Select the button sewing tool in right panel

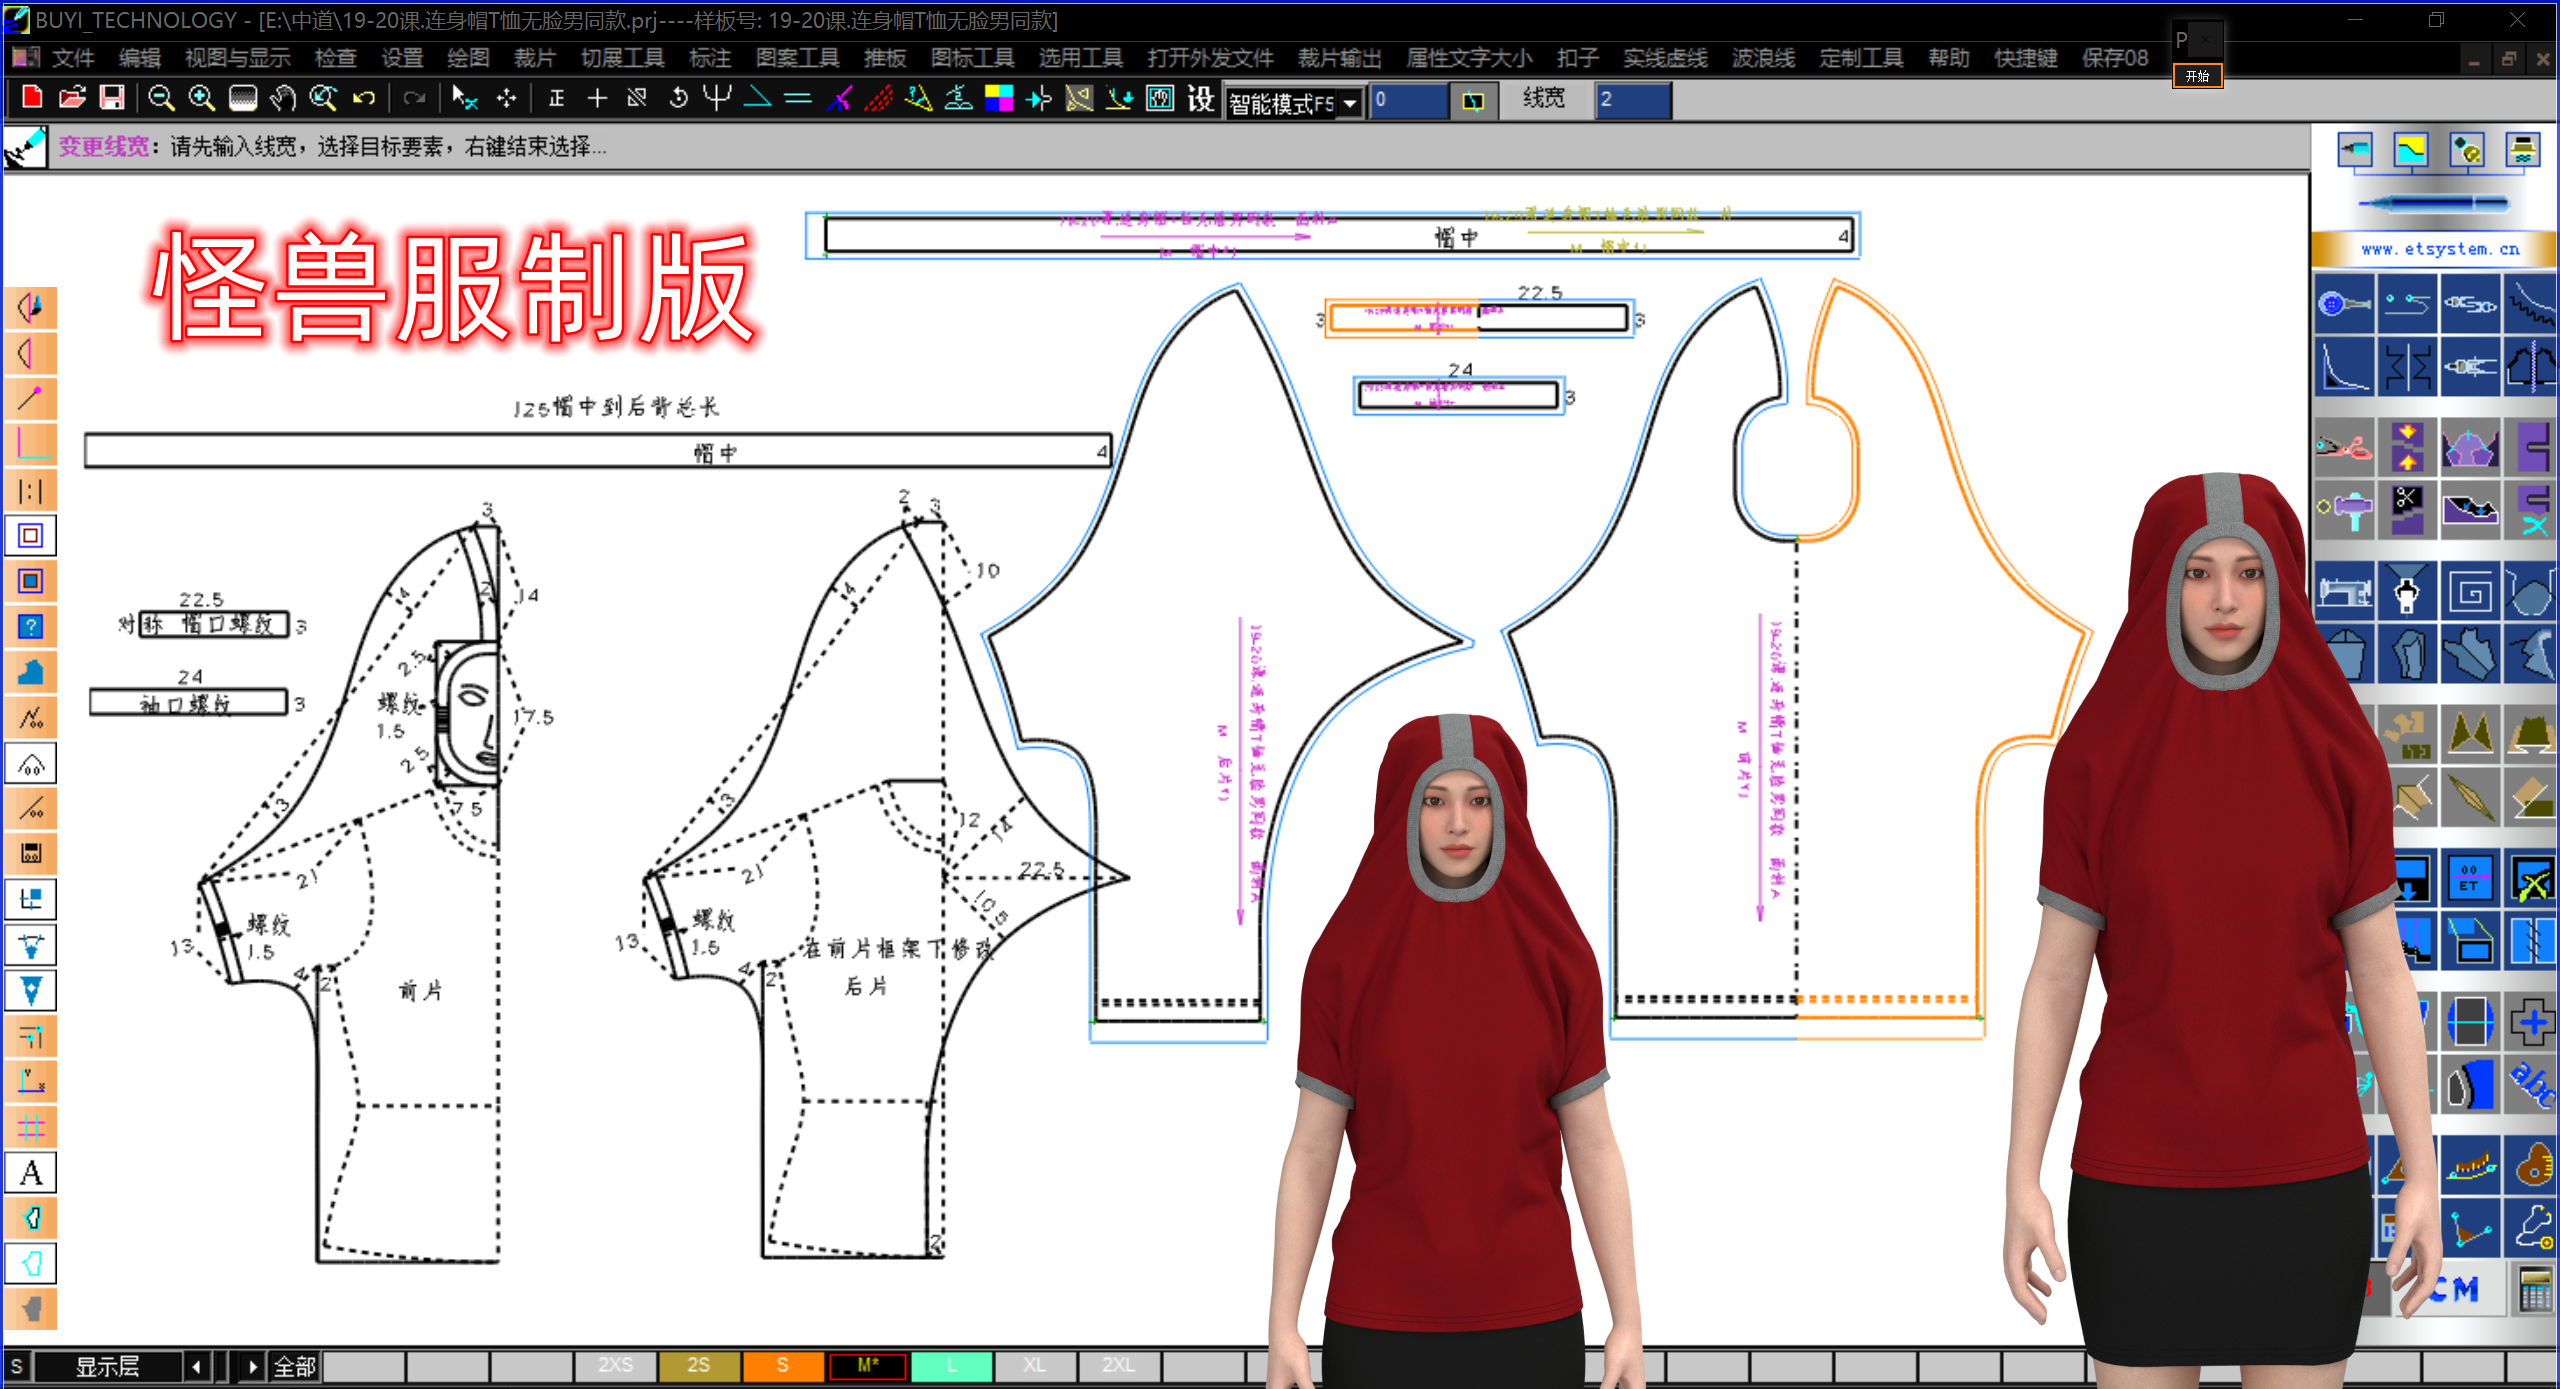click(2343, 303)
